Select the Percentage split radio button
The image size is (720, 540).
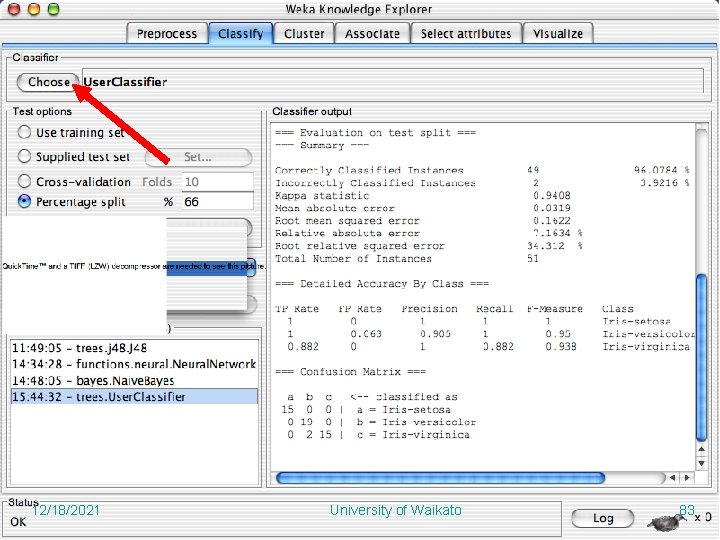pyautogui.click(x=24, y=201)
